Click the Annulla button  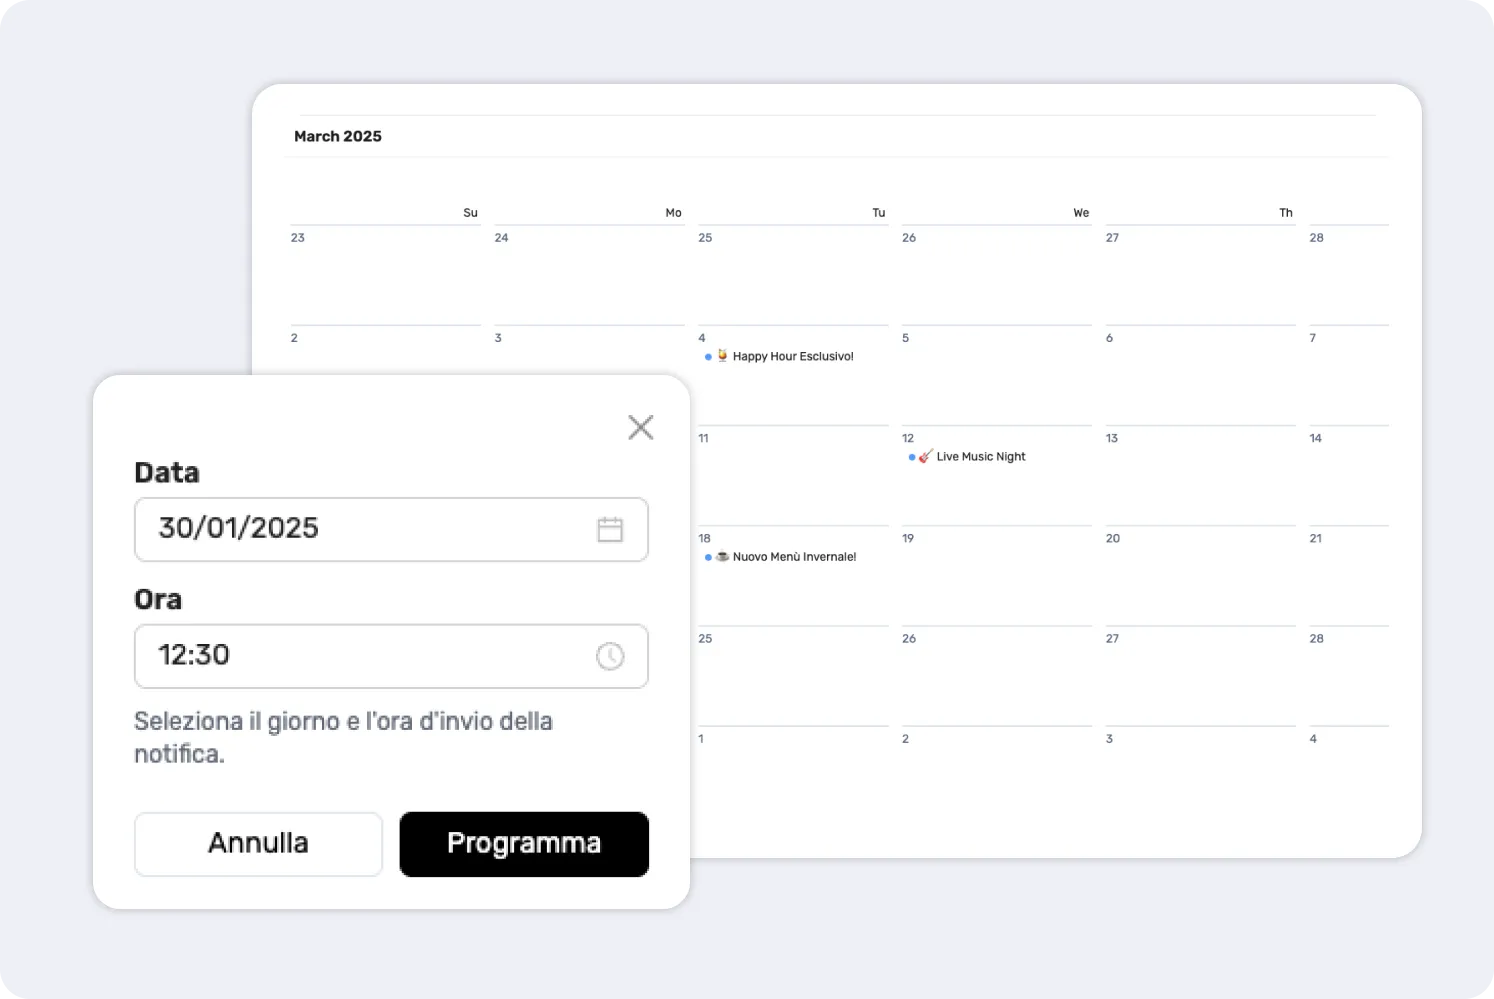(258, 844)
